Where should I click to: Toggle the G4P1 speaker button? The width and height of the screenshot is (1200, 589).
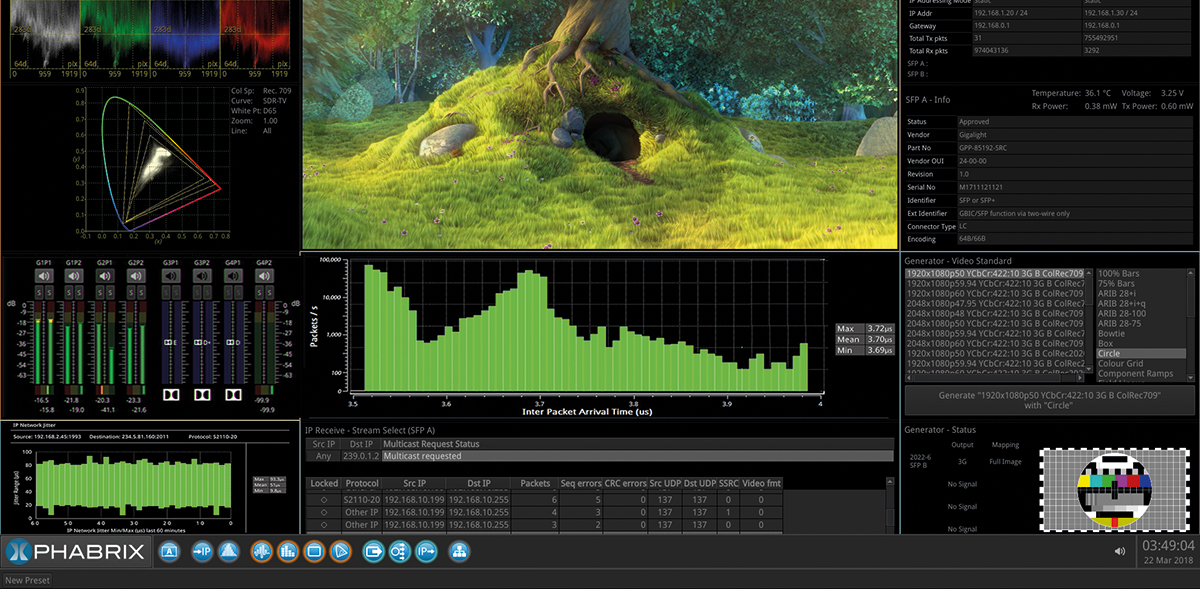(233, 275)
